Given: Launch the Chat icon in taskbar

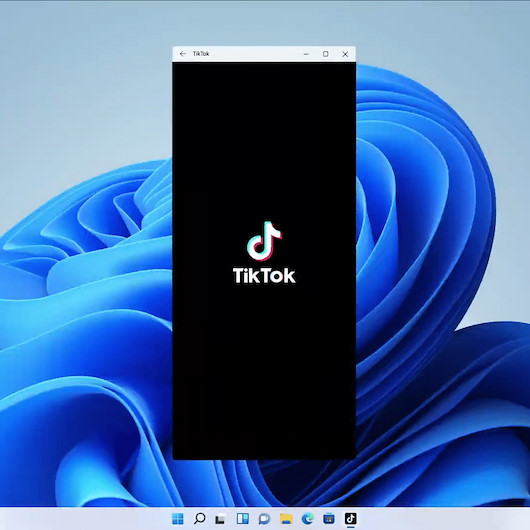Looking at the screenshot, I should (x=264, y=519).
